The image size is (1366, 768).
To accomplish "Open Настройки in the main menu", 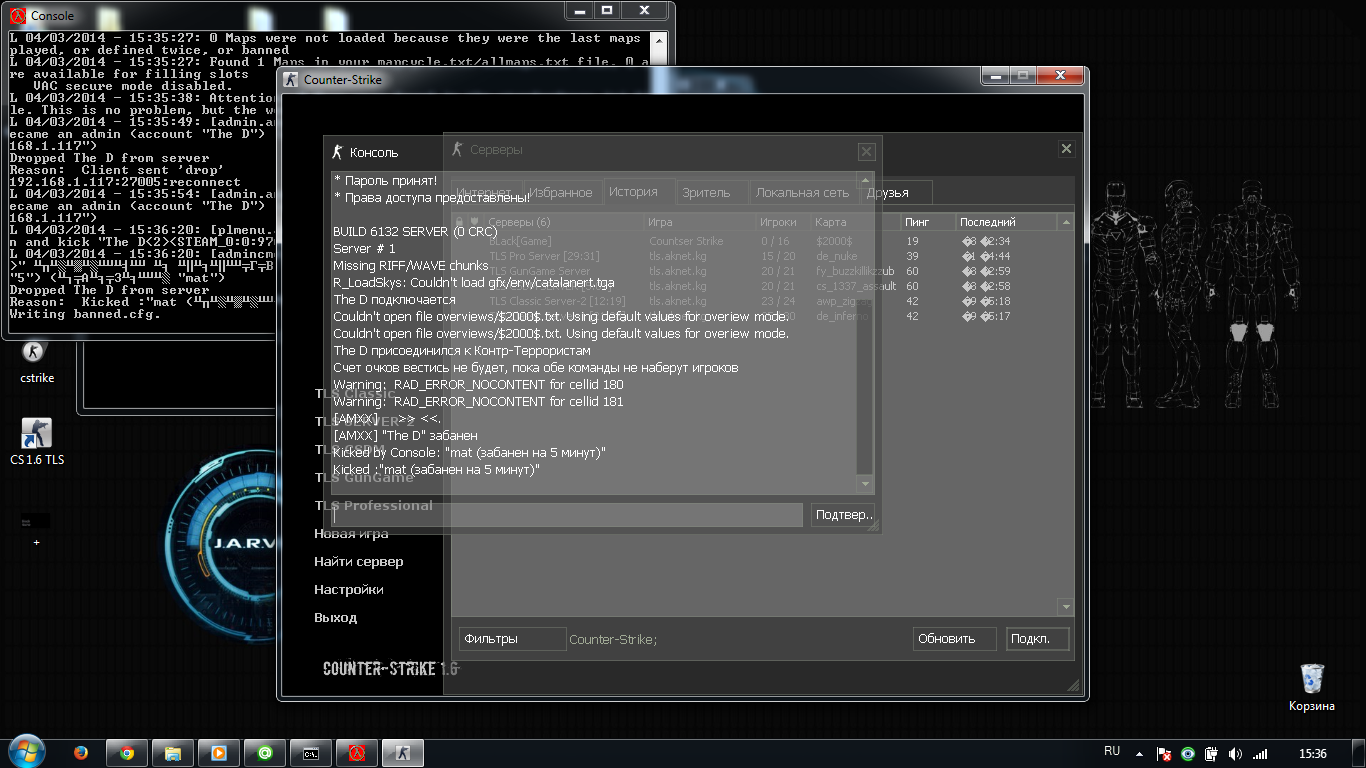I will tap(349, 590).
